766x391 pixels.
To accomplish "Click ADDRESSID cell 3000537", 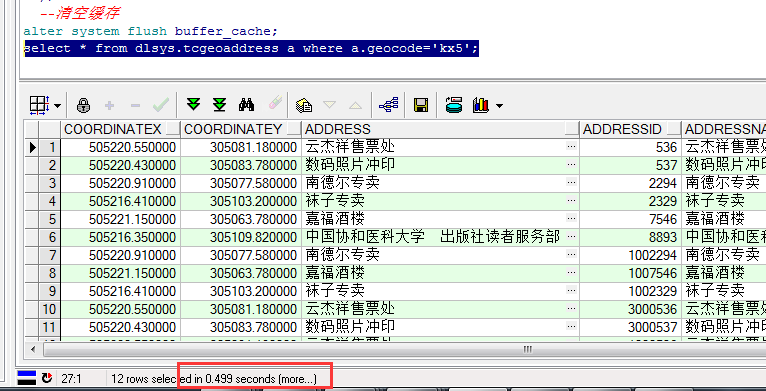I will 631,327.
